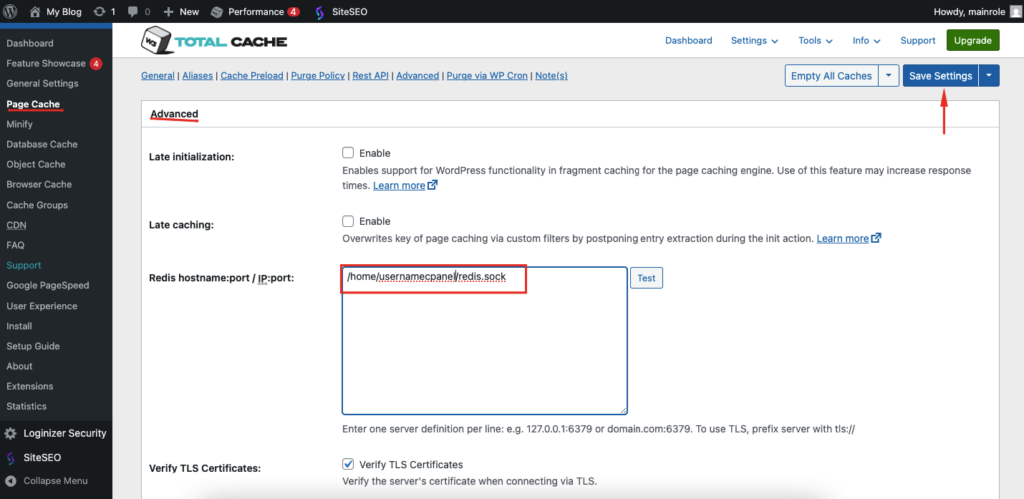Open General Settings in sidebar
The height and width of the screenshot is (499, 1024).
(x=42, y=84)
